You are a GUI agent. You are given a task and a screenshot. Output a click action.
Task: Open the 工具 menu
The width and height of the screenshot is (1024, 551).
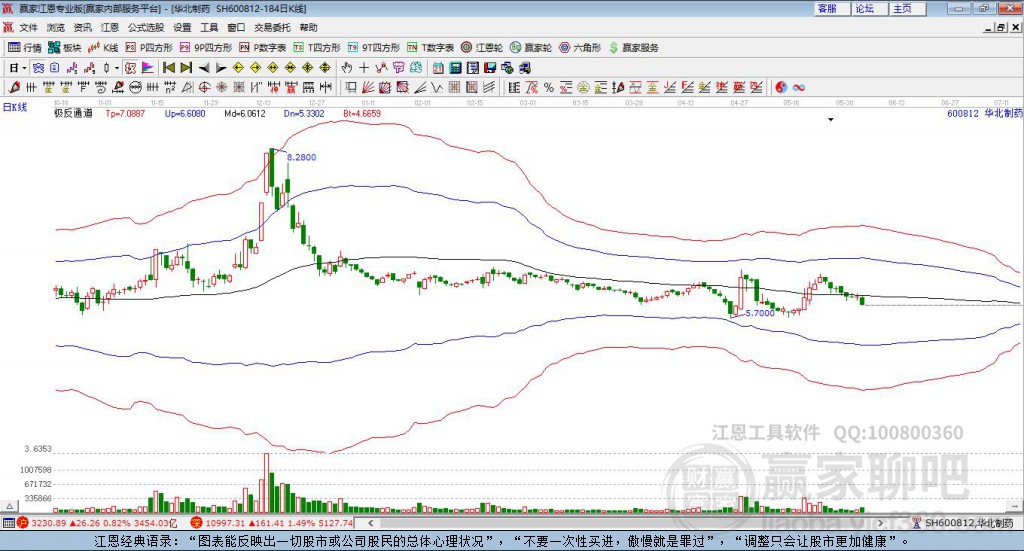click(209, 27)
